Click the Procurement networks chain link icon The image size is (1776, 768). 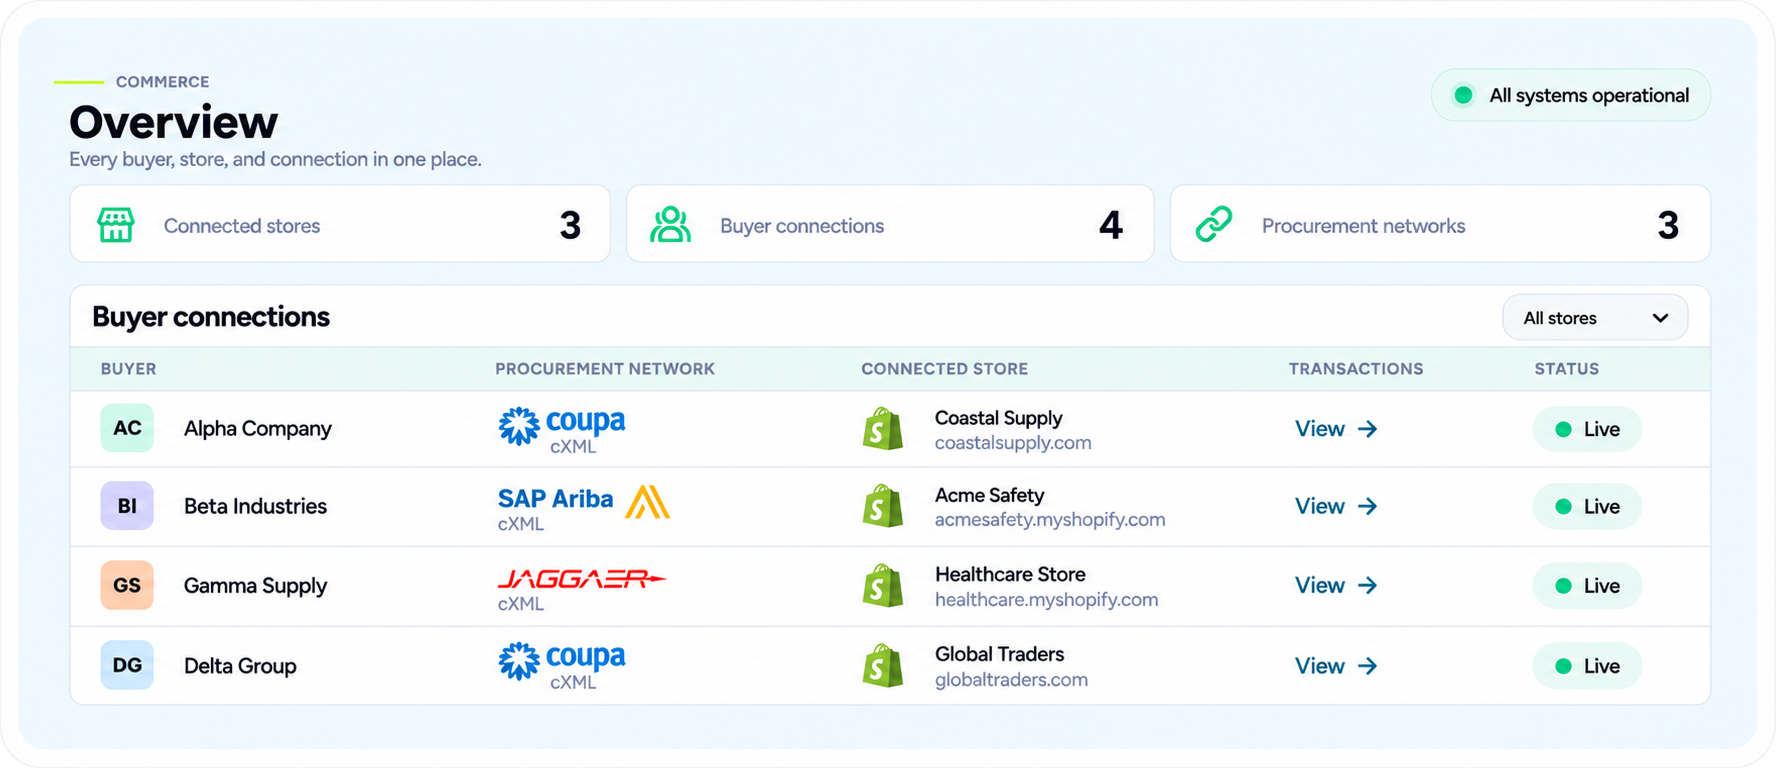pos(1214,224)
